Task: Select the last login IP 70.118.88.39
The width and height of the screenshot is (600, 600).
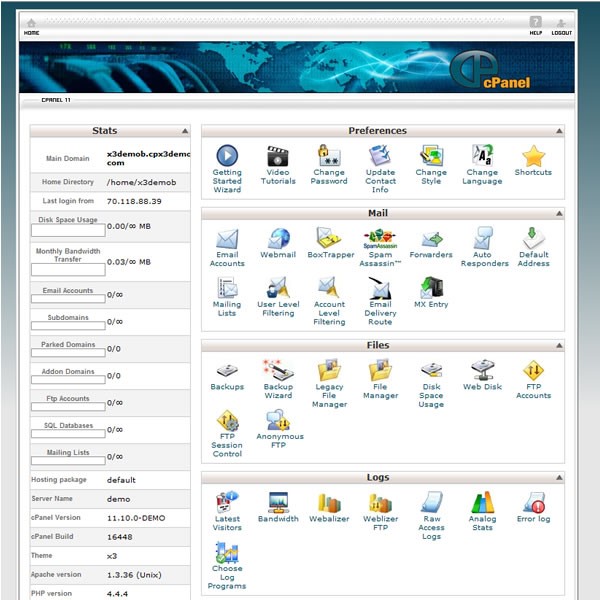Action: pyautogui.click(x=134, y=201)
